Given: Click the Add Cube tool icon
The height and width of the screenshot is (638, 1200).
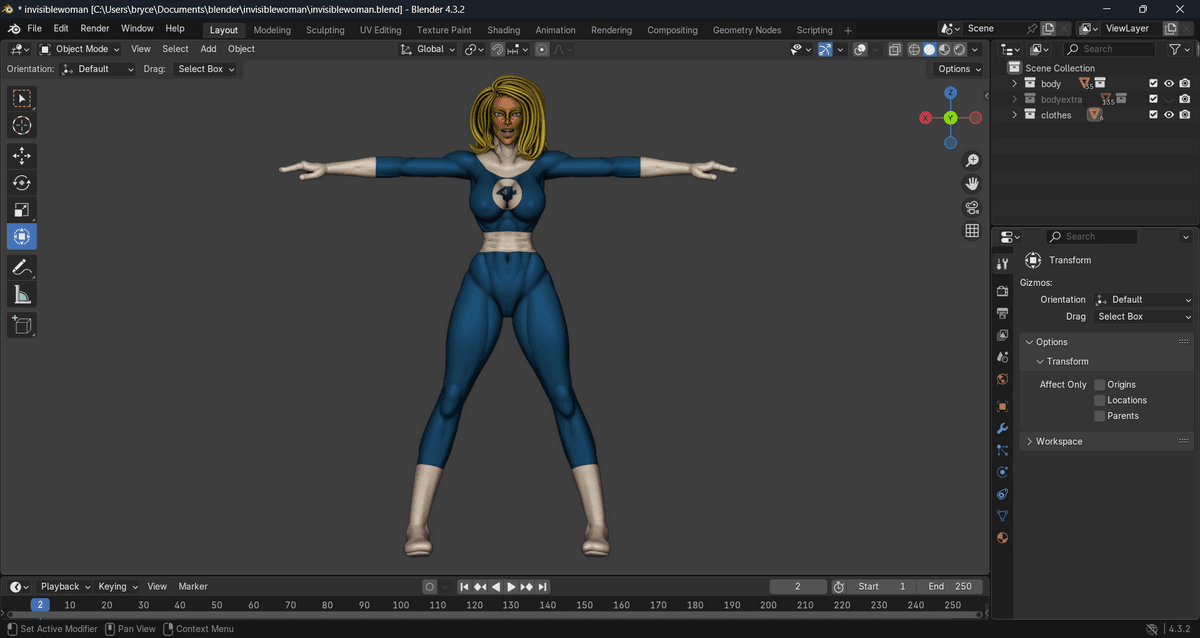Looking at the screenshot, I should click(x=21, y=324).
